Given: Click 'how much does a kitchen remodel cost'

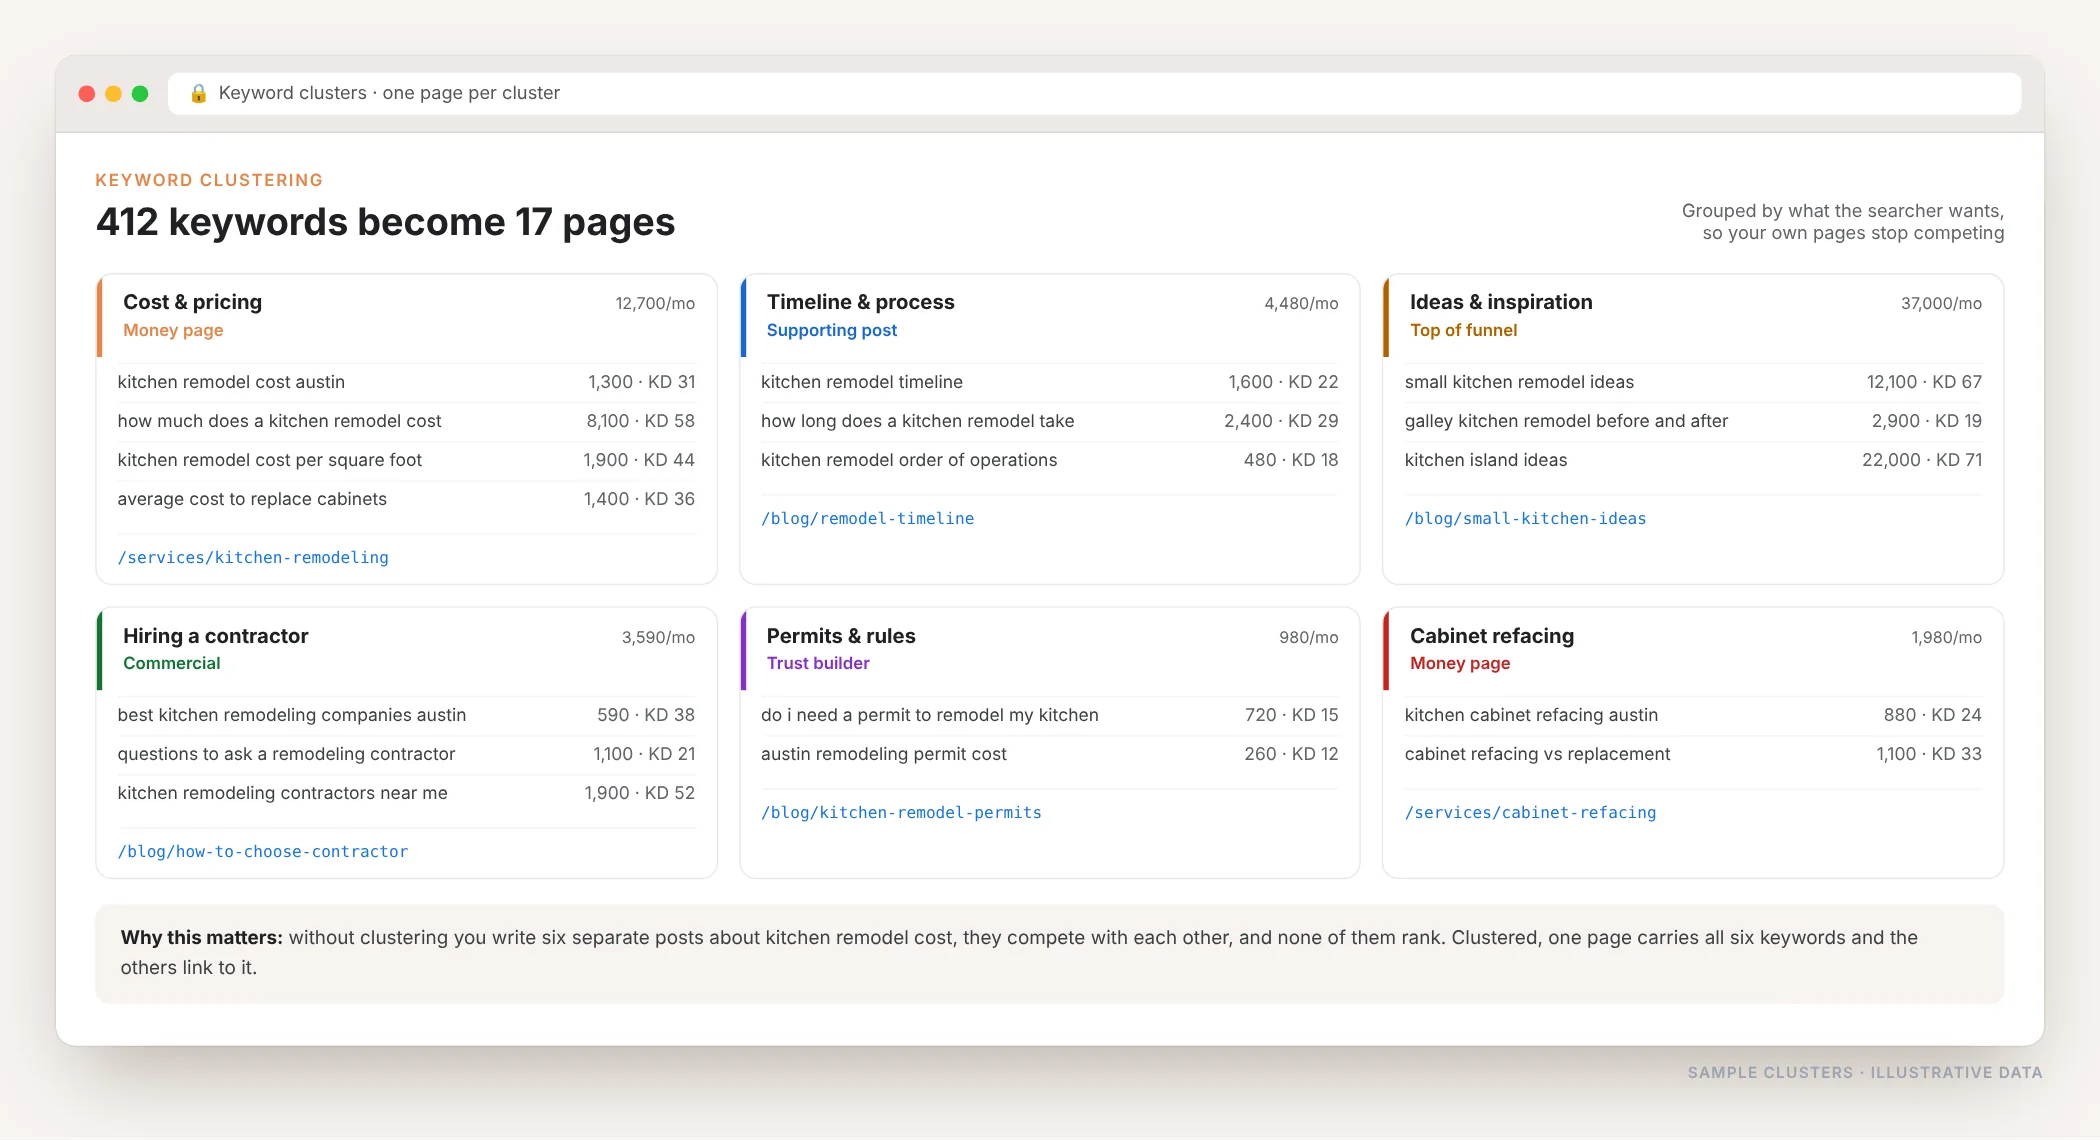Looking at the screenshot, I should (279, 421).
